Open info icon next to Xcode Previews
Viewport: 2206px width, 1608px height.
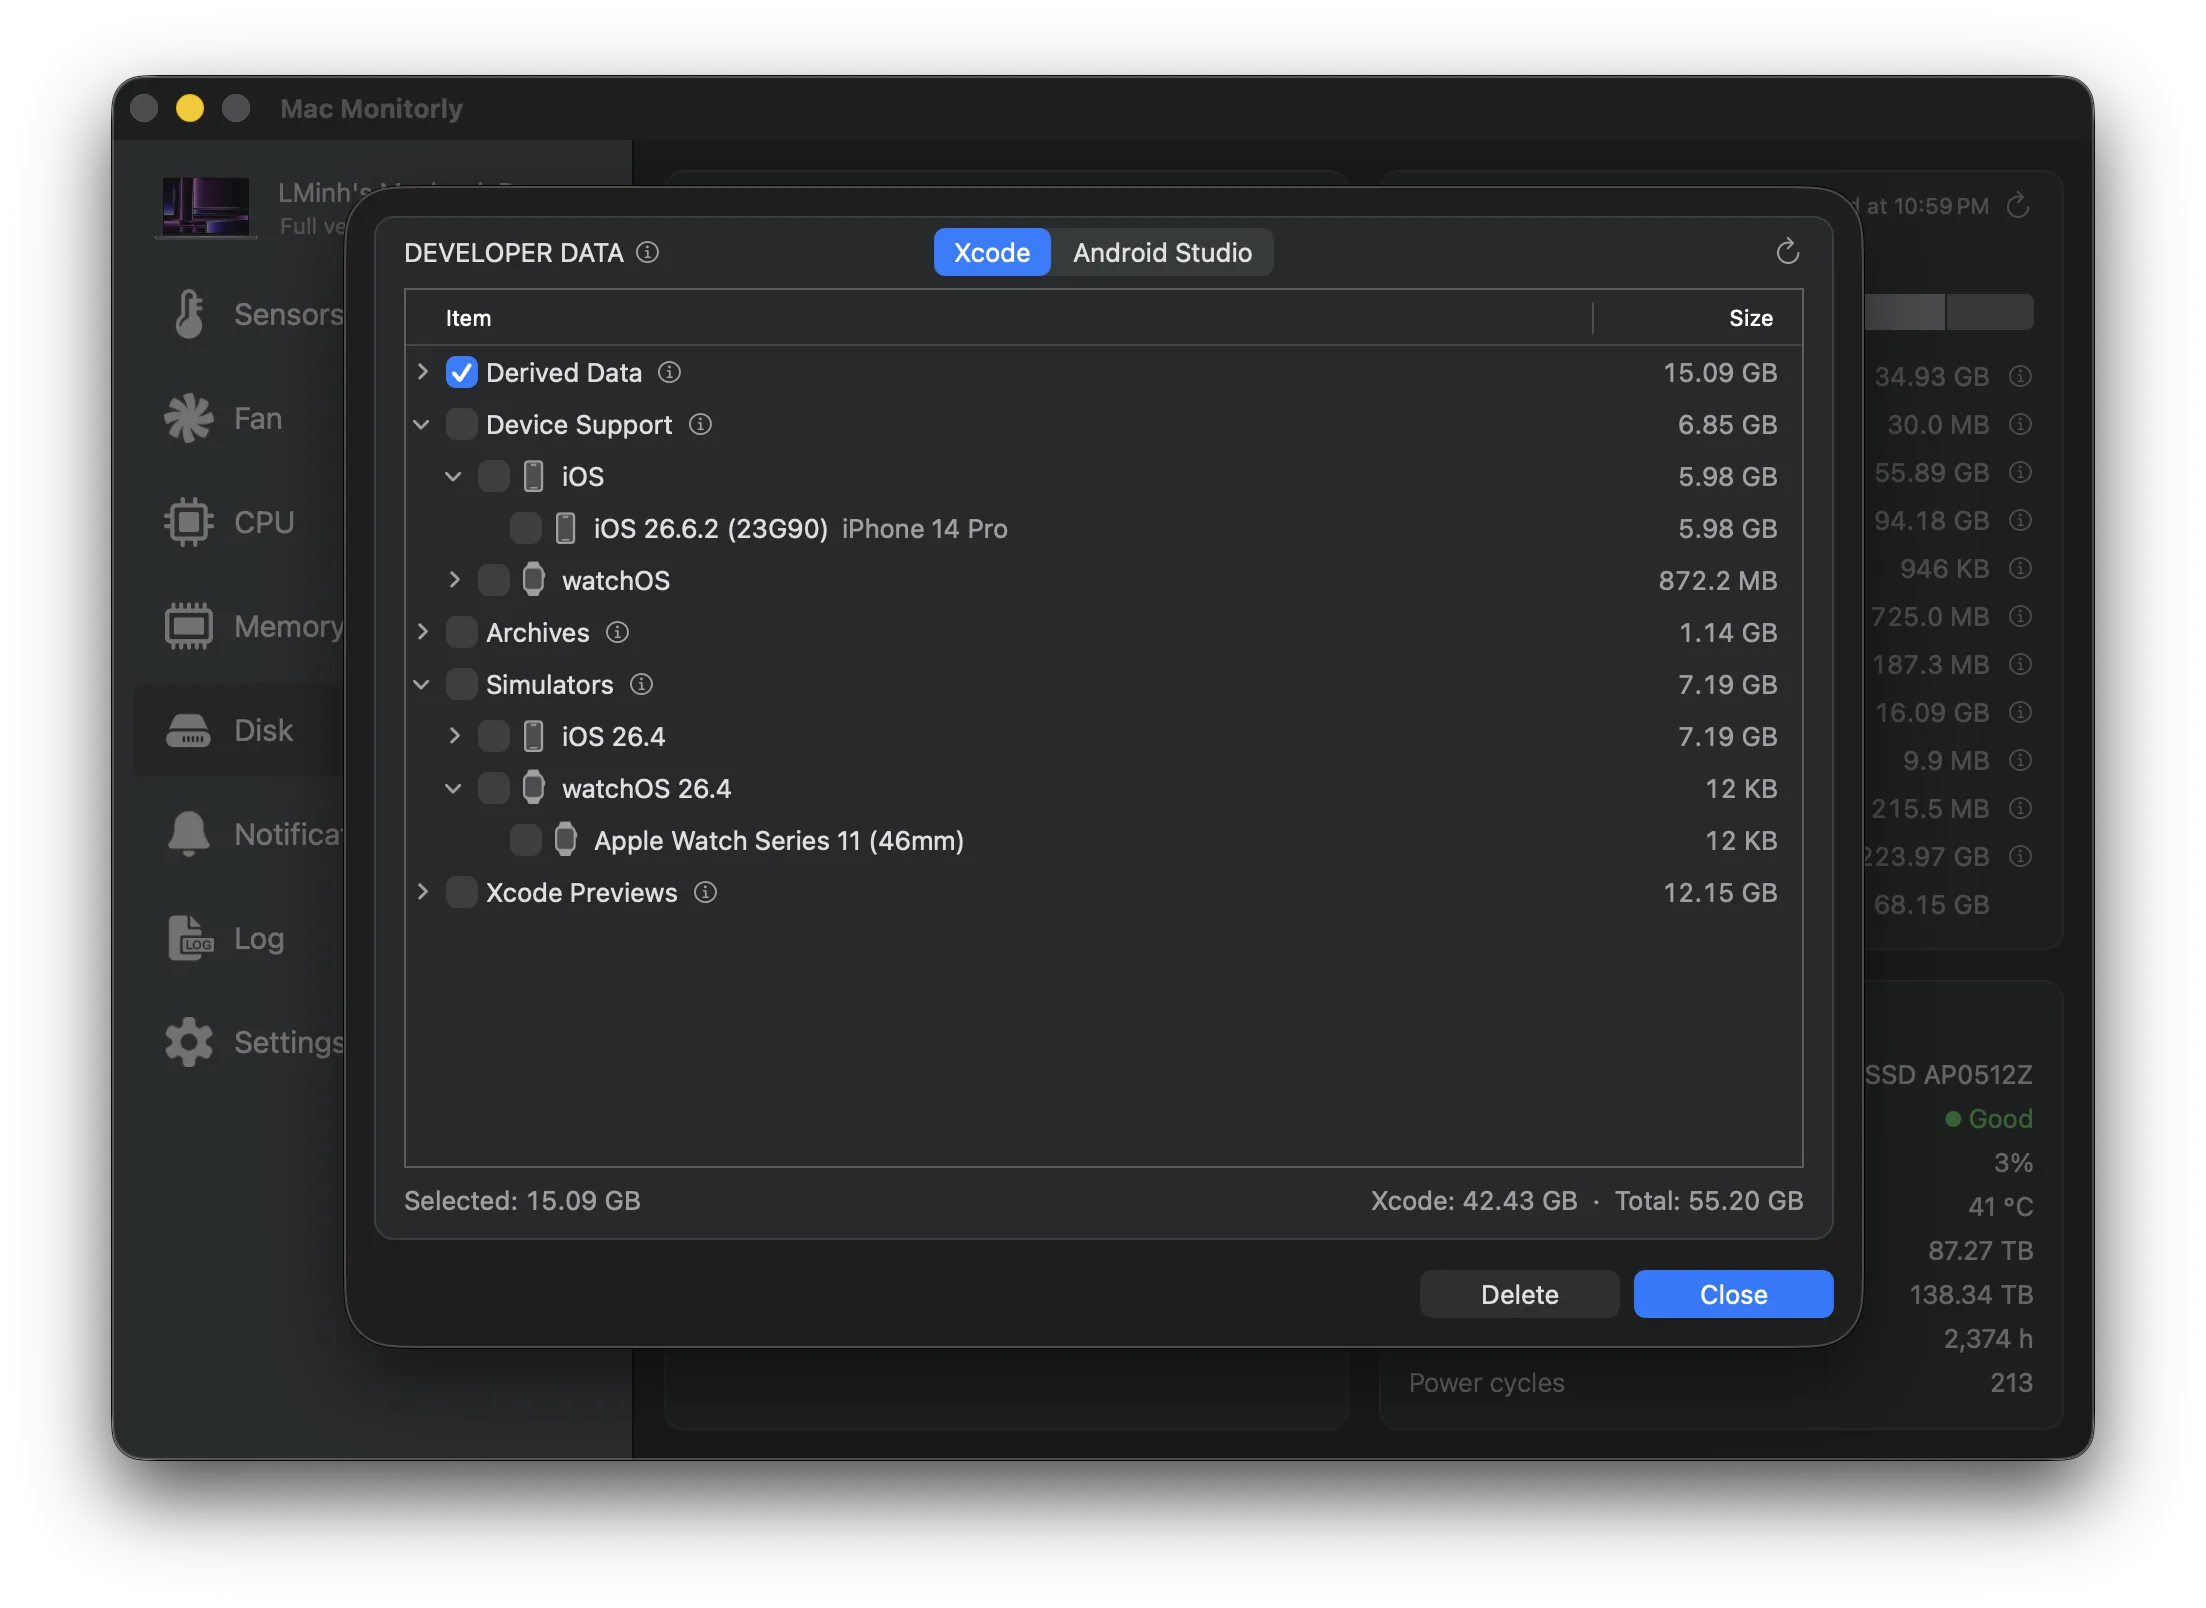(x=705, y=892)
